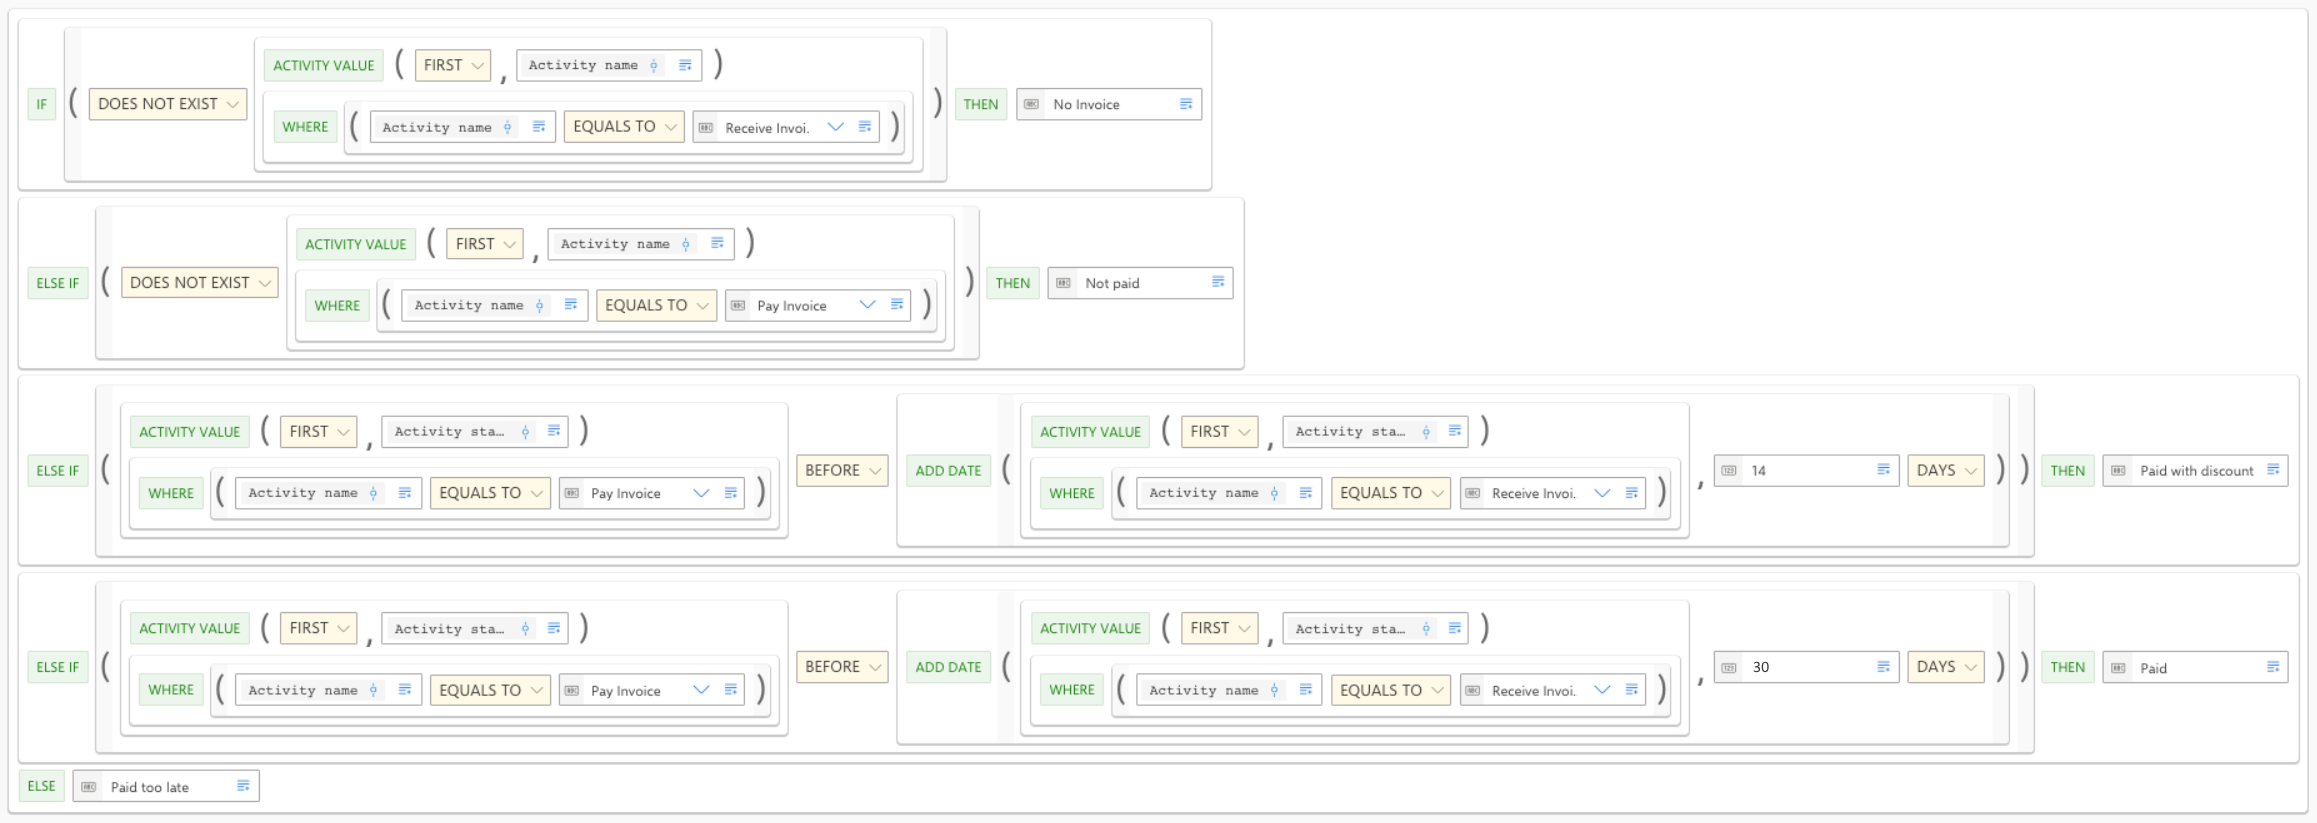Screen dimensions: 2317x823
Task: Click text-type icon in 'Paid' result field
Action: pos(2118,668)
